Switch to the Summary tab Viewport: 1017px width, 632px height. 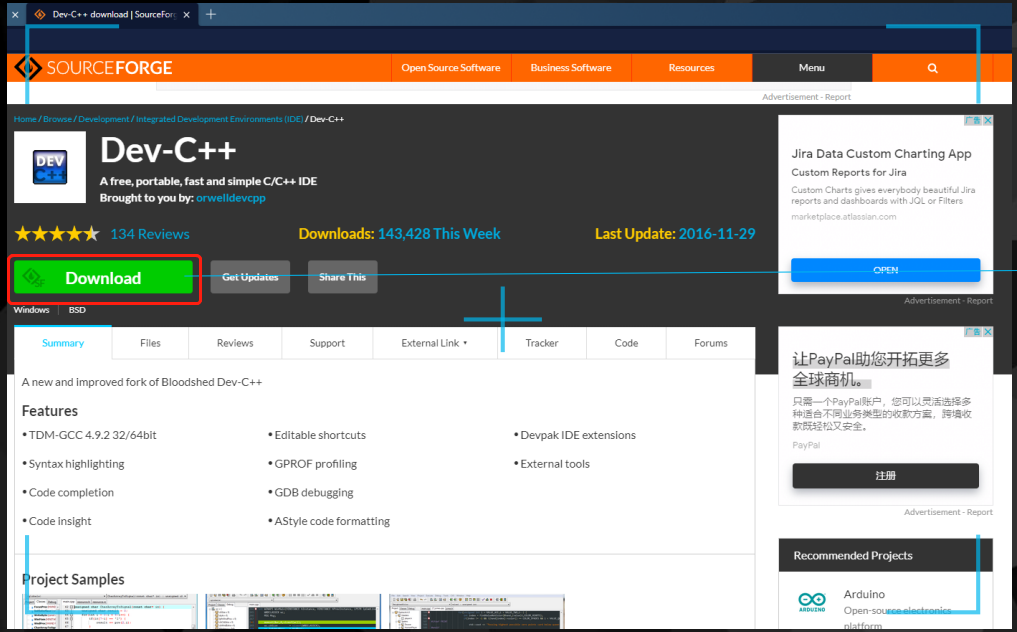[63, 343]
